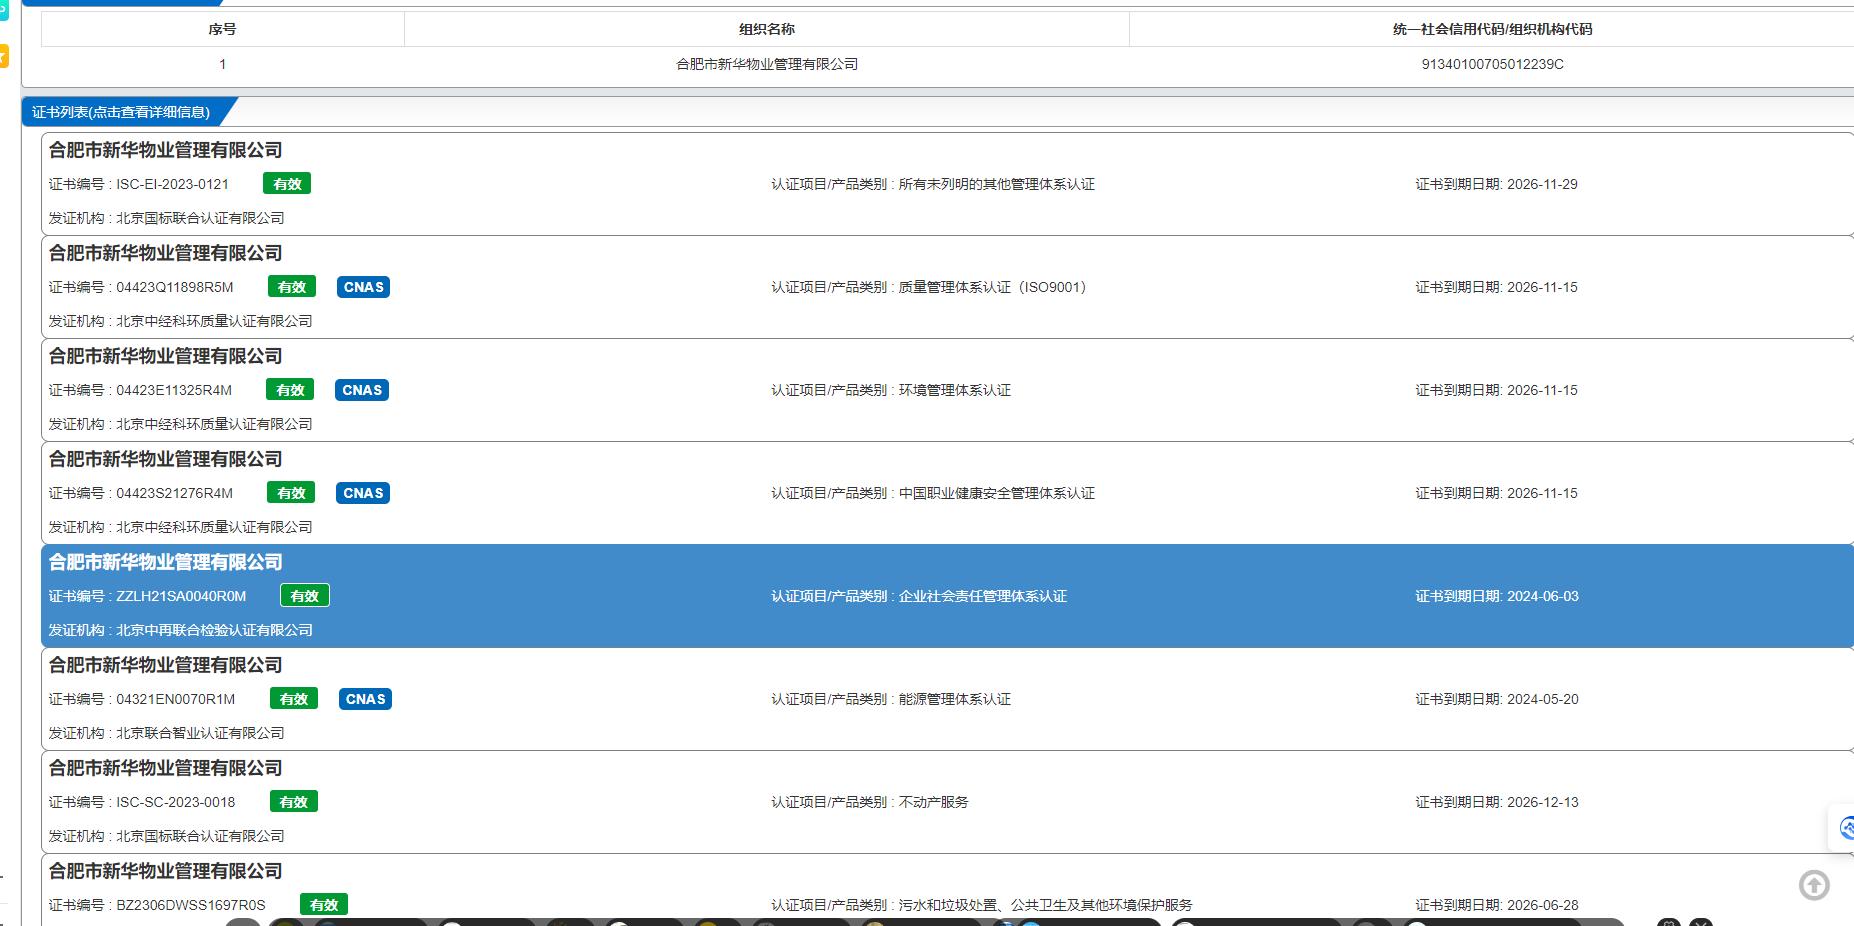This screenshot has height=926, width=1854.
Task: Click expiry date 2026-06-28
Action: [1543, 905]
